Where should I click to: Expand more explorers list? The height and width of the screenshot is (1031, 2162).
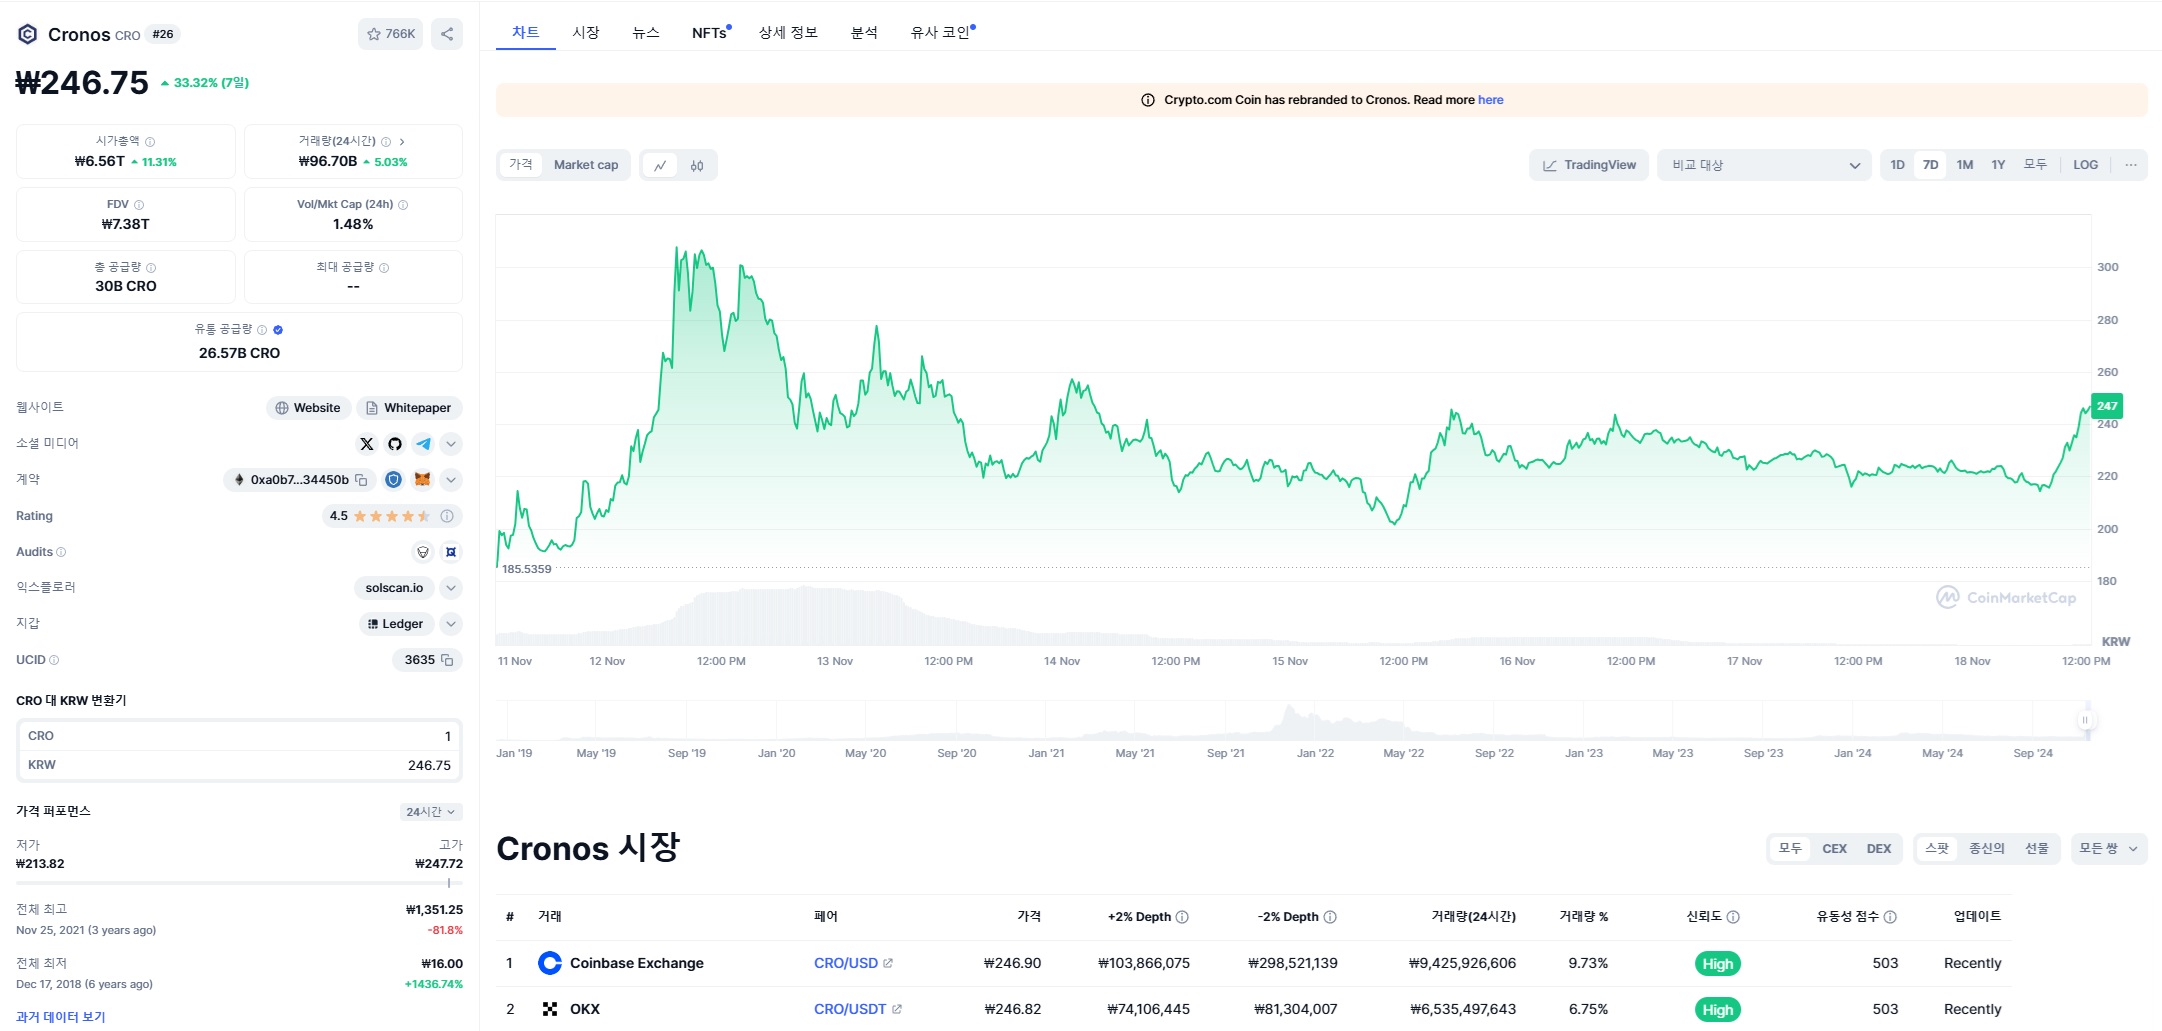coord(451,588)
